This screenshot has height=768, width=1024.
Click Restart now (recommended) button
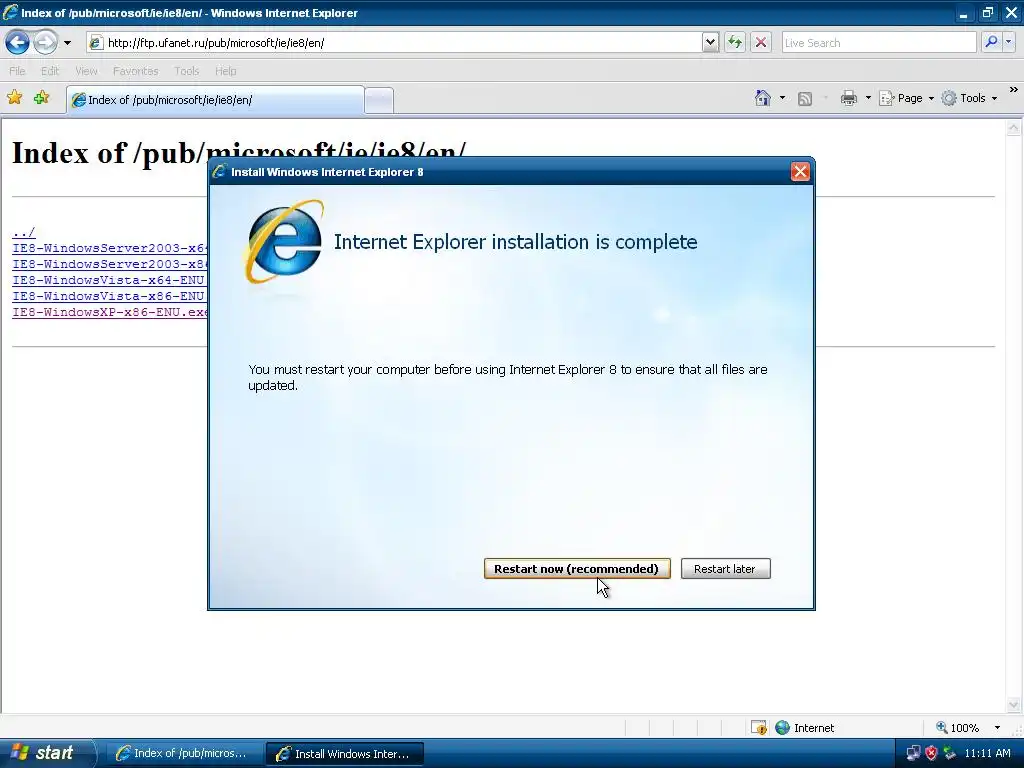pos(577,569)
